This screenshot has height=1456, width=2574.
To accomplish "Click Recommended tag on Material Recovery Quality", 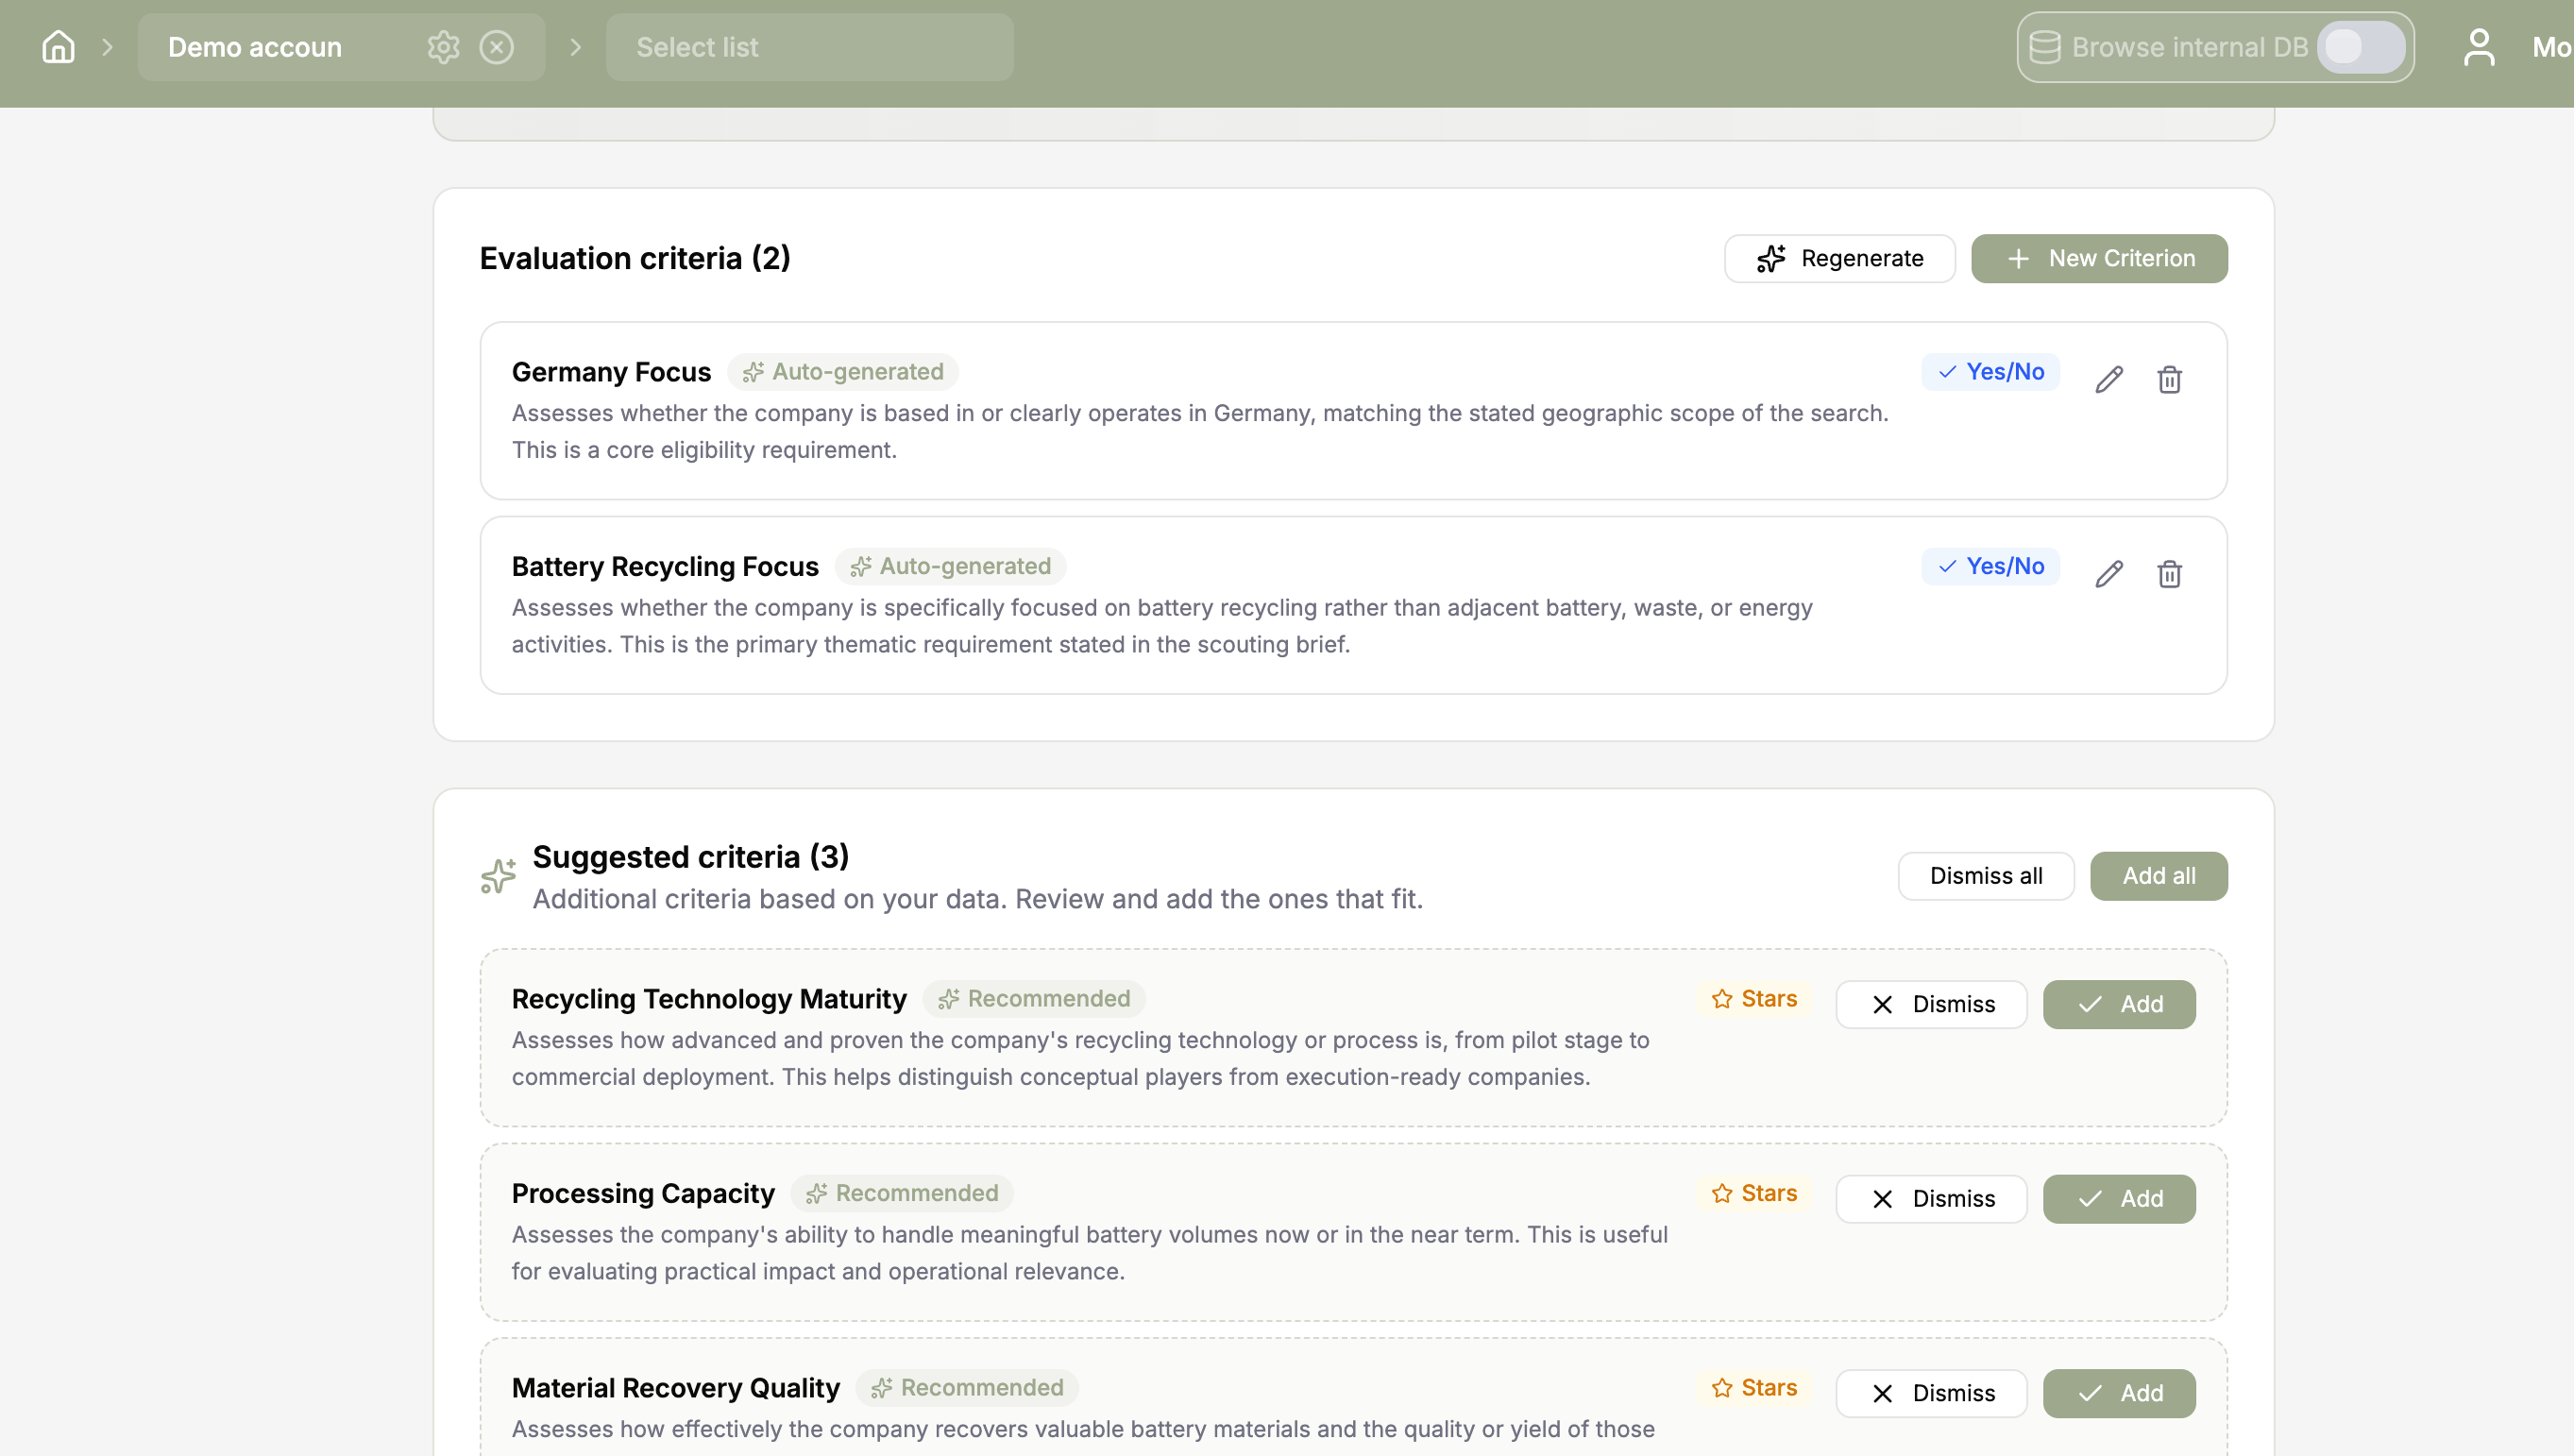I will (x=967, y=1388).
